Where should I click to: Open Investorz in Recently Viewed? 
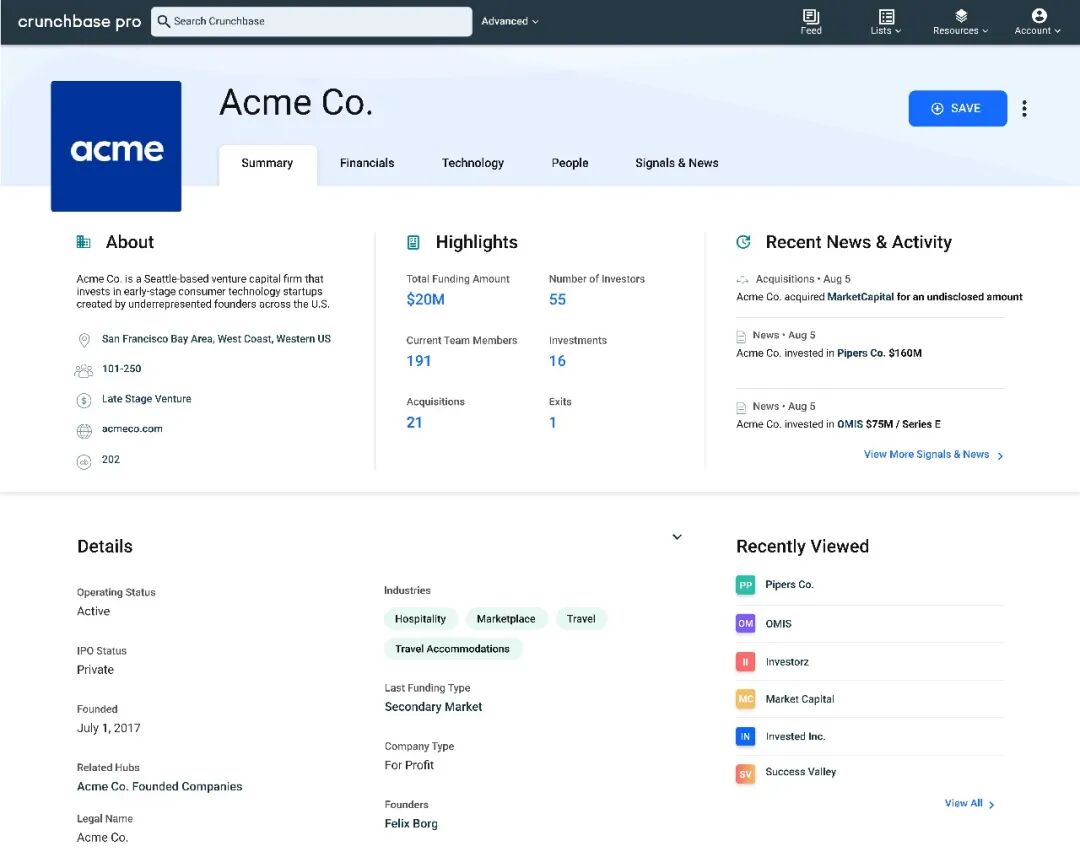[787, 662]
